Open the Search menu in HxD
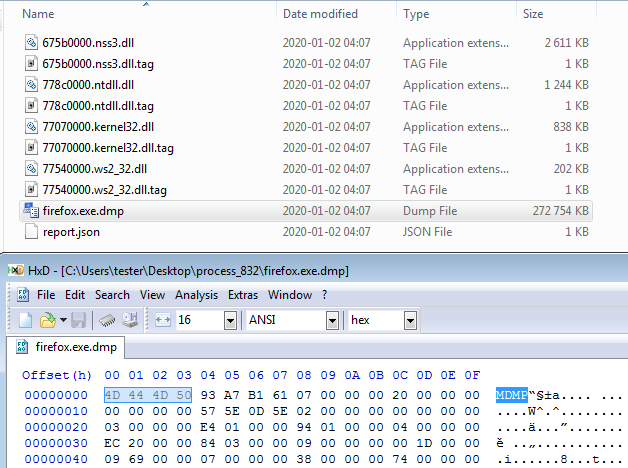 coord(112,295)
